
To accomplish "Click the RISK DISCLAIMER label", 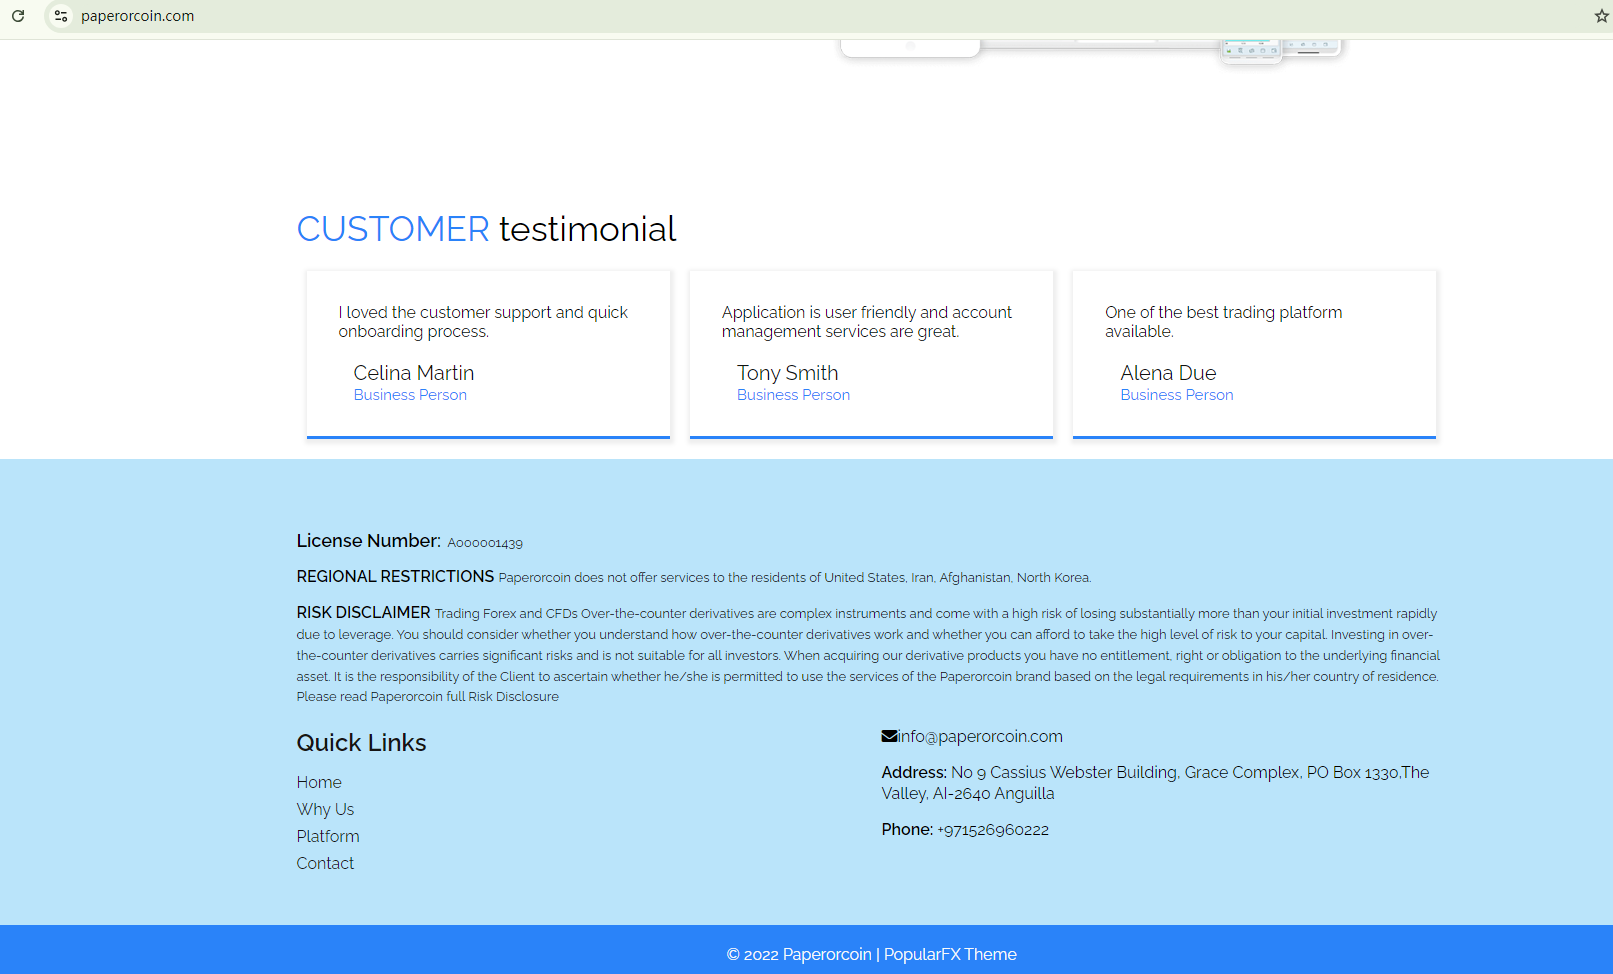I will pos(363,612).
